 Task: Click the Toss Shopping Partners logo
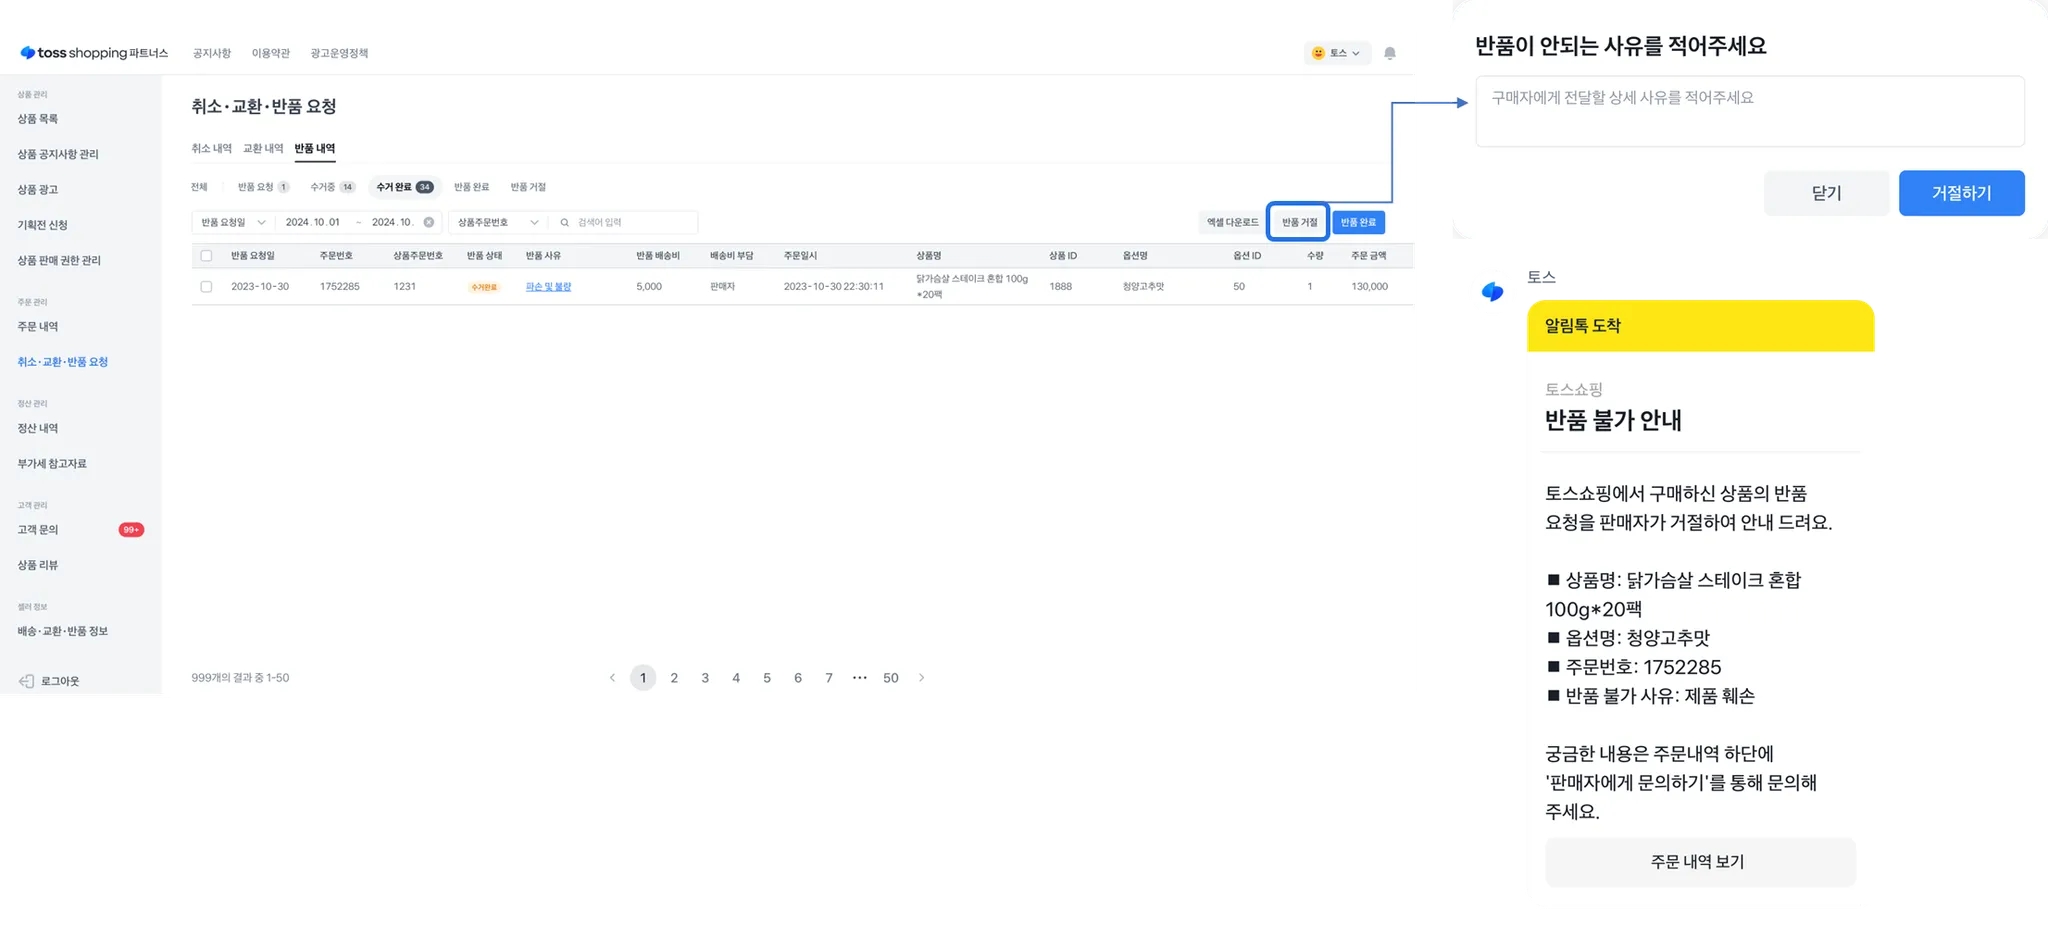coord(94,53)
